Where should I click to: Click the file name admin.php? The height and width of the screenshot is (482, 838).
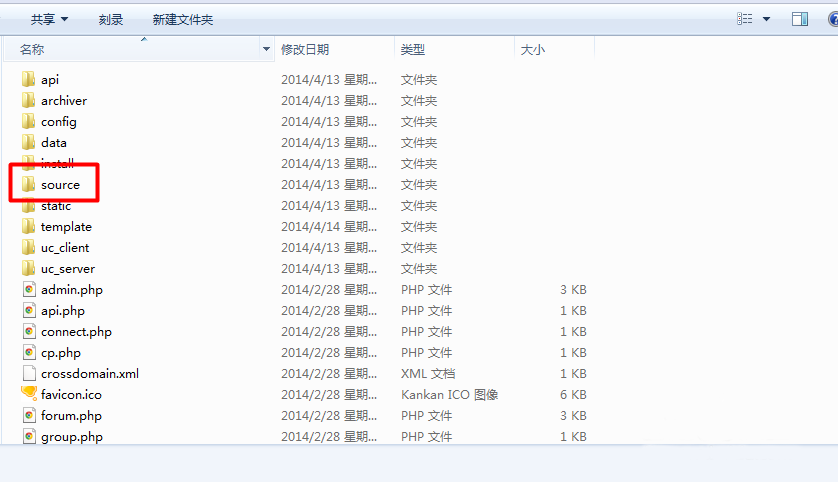coord(72,290)
